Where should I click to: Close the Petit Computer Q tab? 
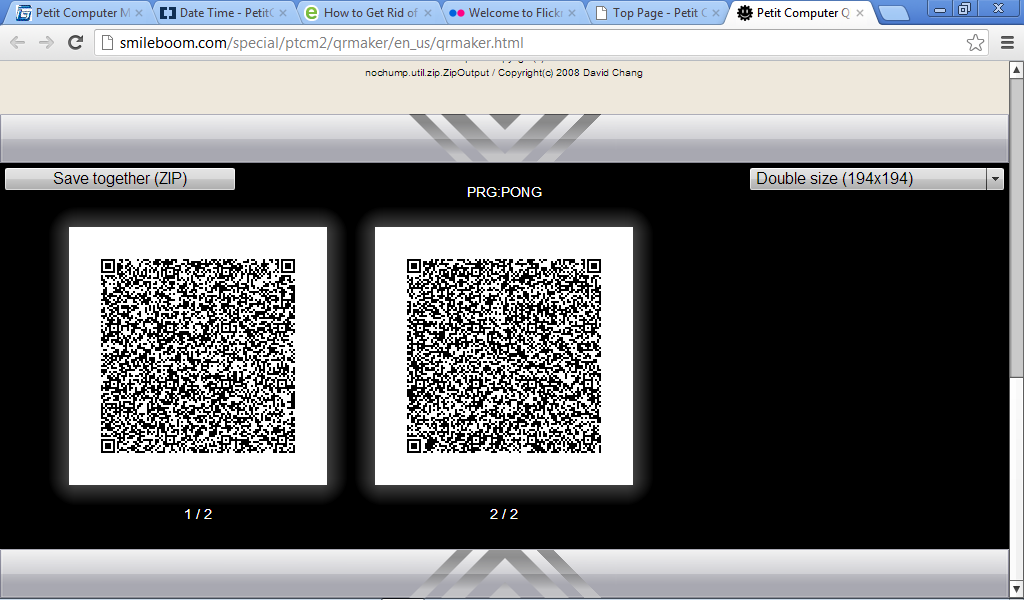click(x=860, y=13)
